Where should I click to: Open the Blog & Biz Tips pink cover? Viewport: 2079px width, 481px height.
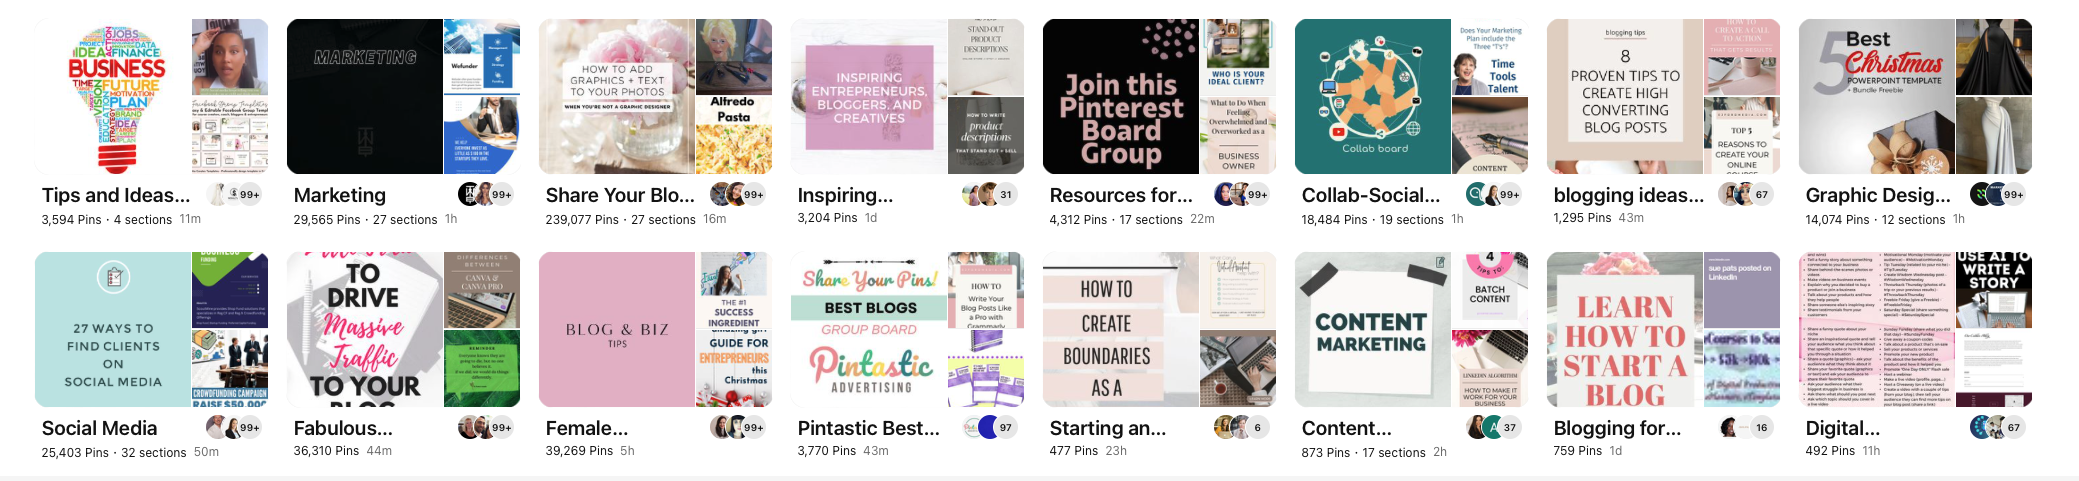[x=617, y=329]
